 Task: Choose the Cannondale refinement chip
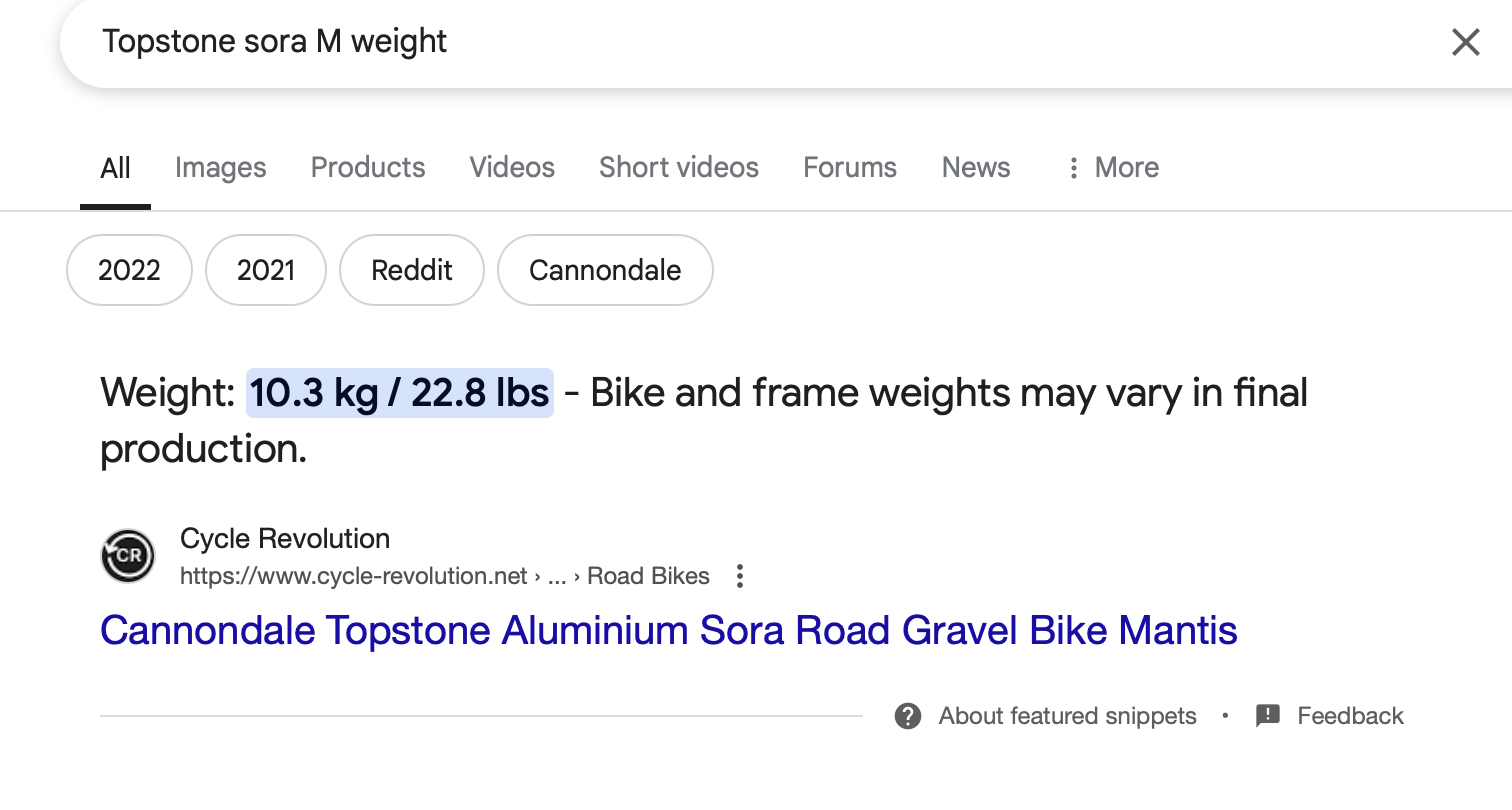(605, 270)
